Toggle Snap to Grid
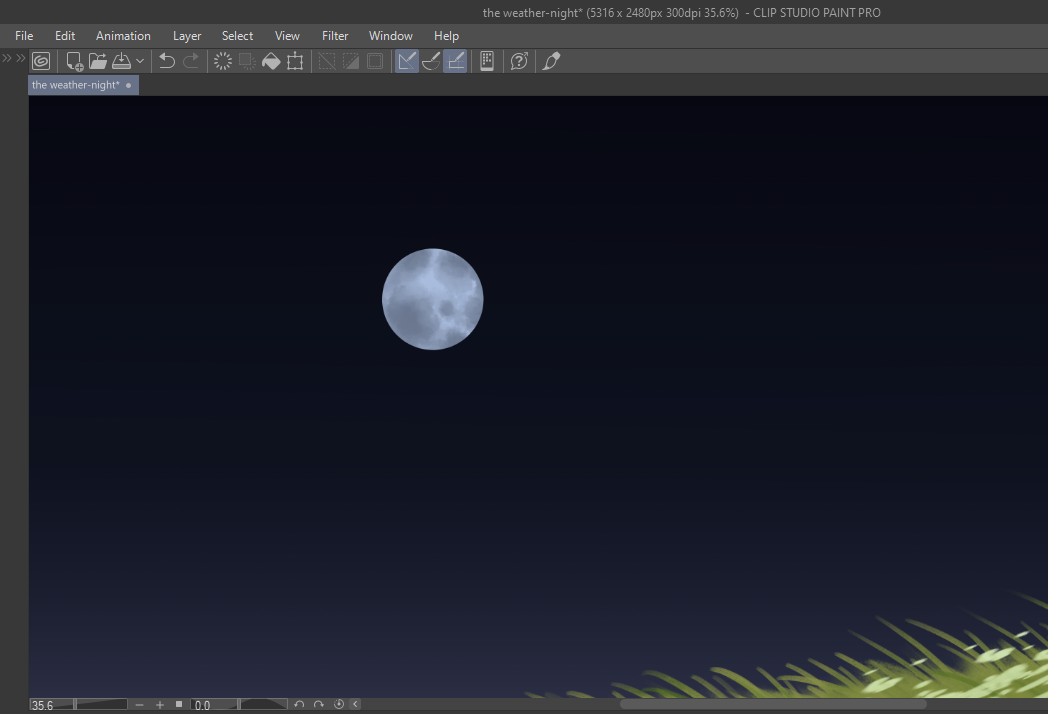 (x=455, y=61)
